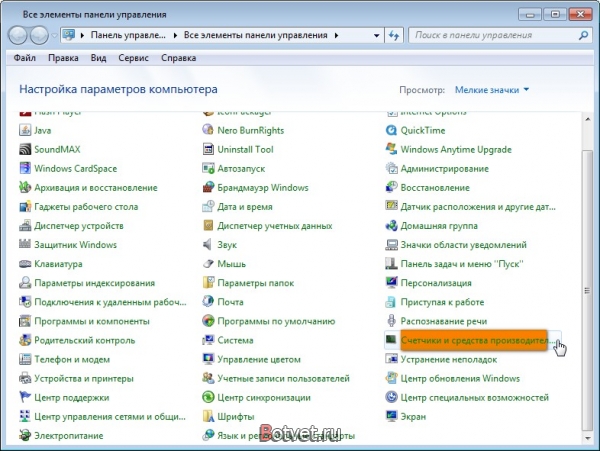Screen dimensions: 600x451
Task: Open Программы и компоненты link
Action: [92, 321]
